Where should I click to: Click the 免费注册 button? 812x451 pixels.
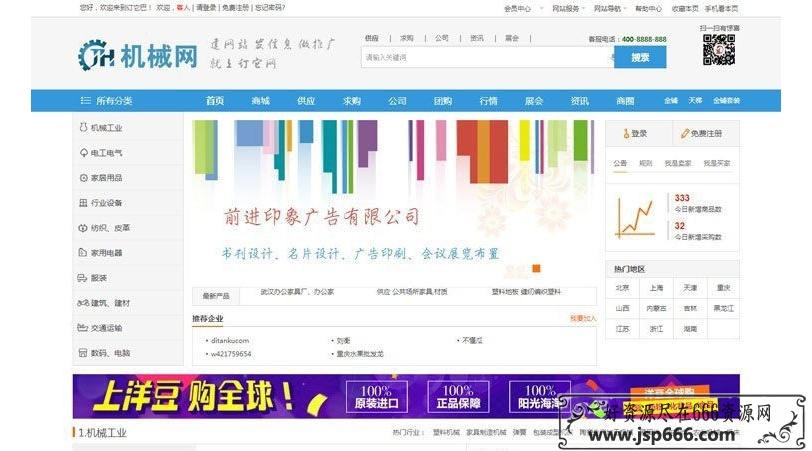(702, 133)
